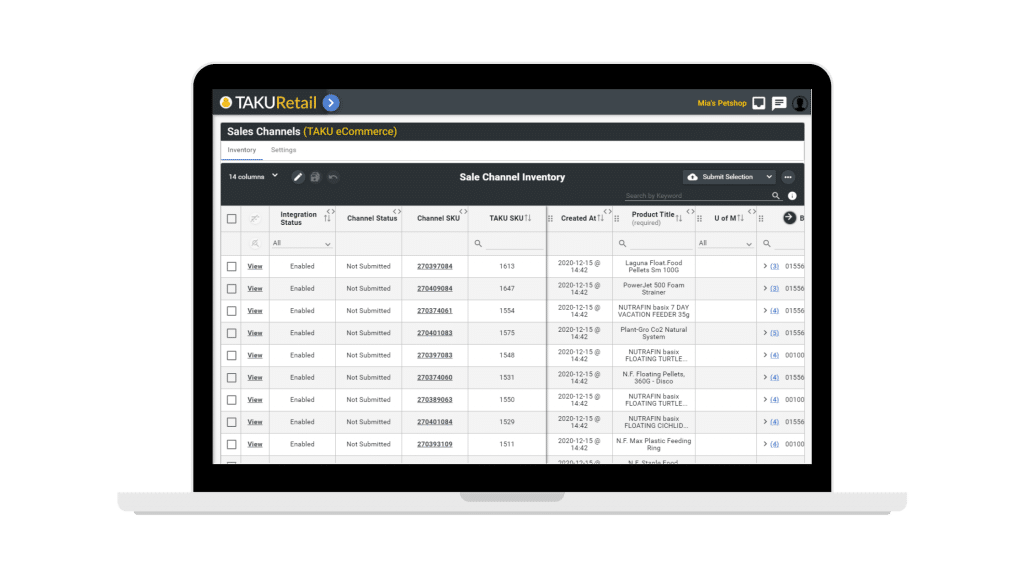Screen dimensions: 1024x576
Task: Click the column-resize arrows on Channel SKU
Action: 463,212
